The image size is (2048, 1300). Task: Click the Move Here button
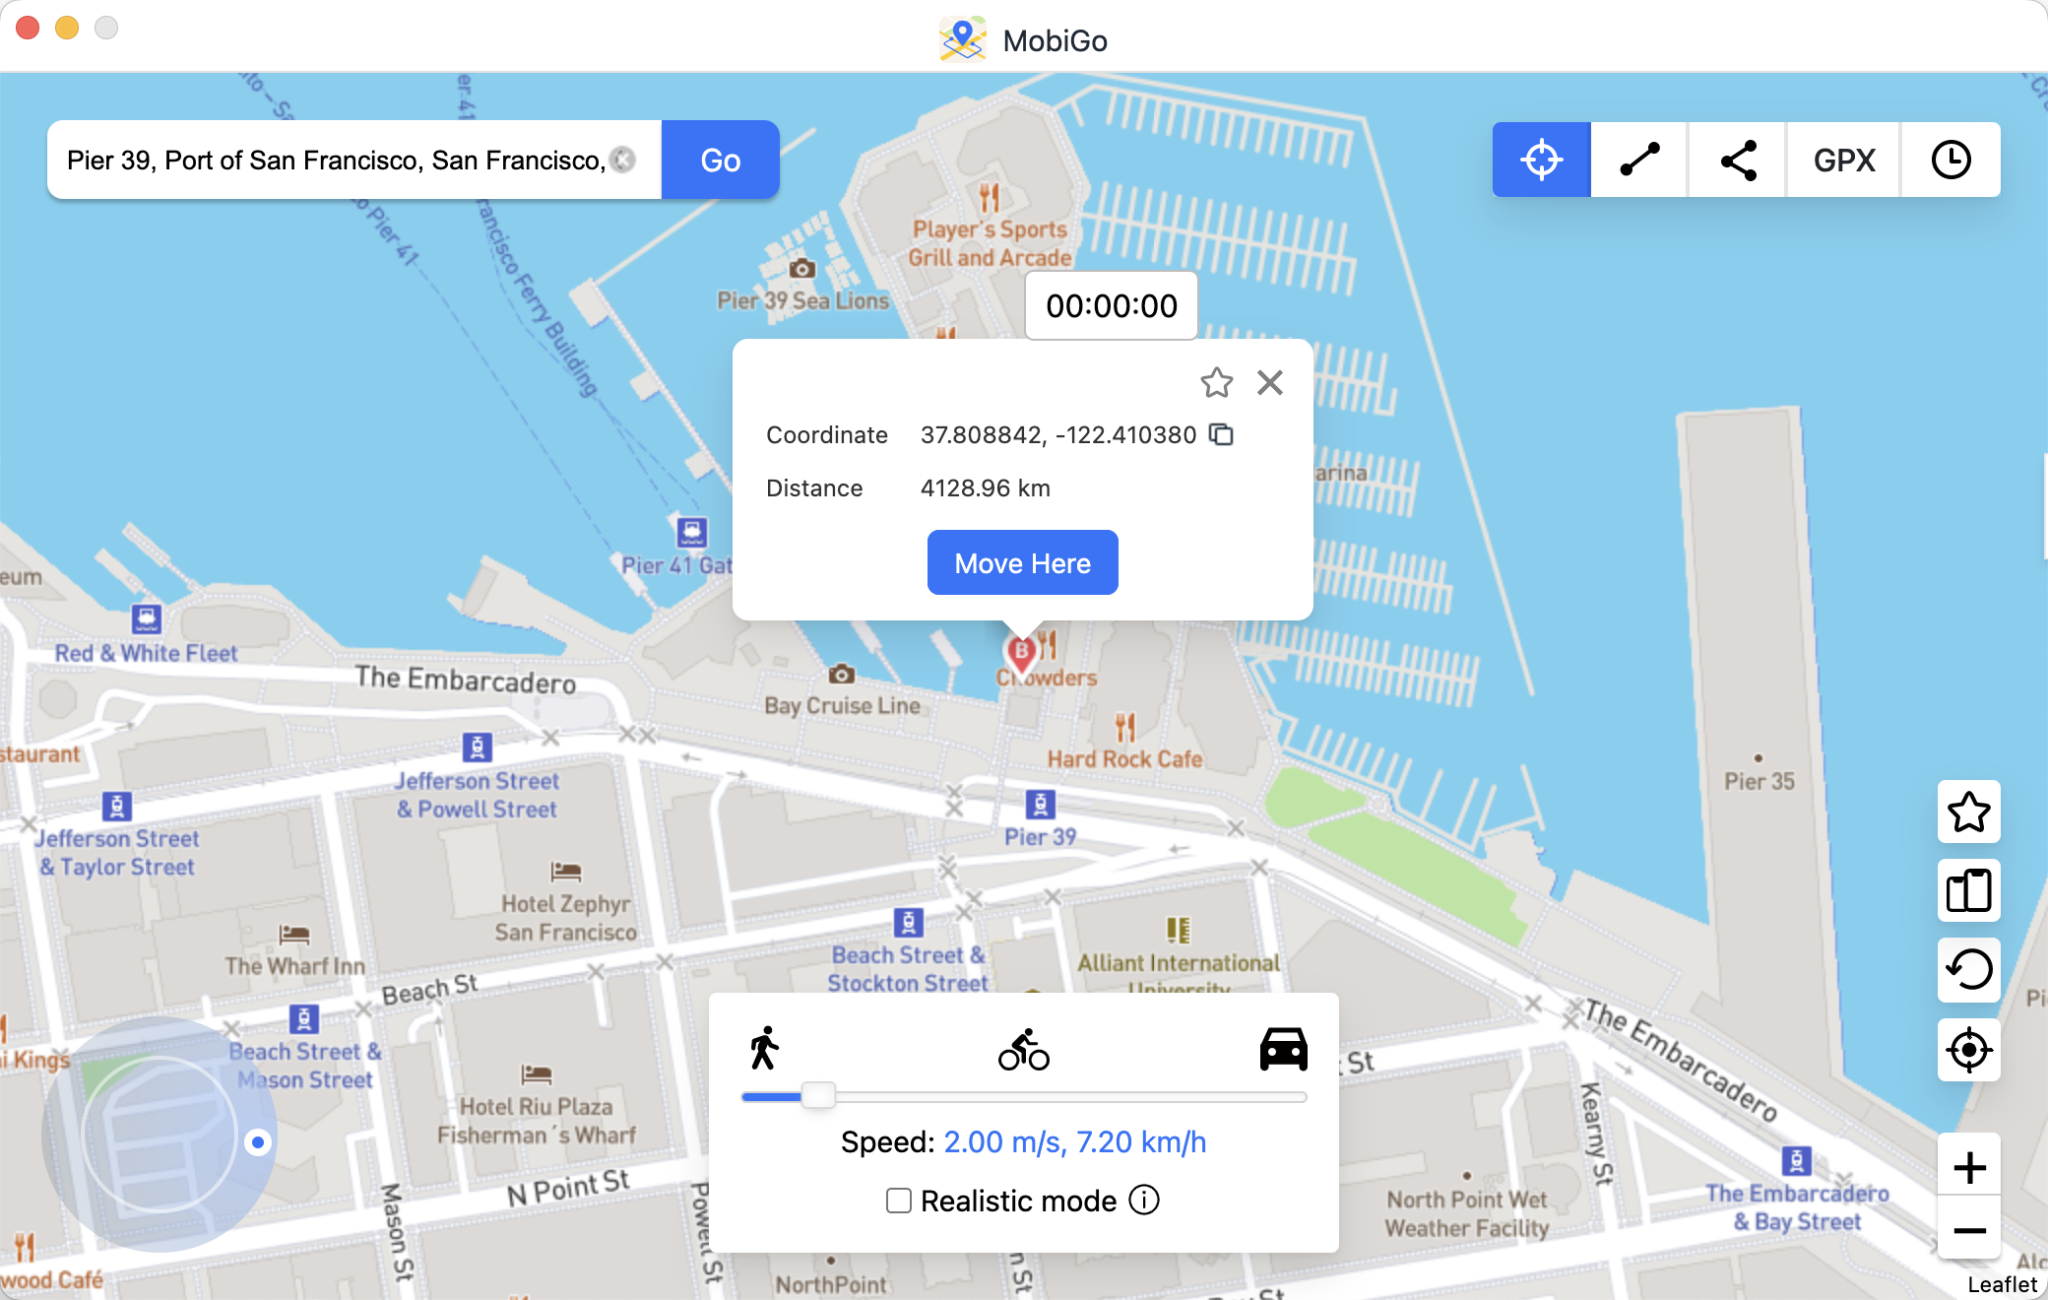1022,563
